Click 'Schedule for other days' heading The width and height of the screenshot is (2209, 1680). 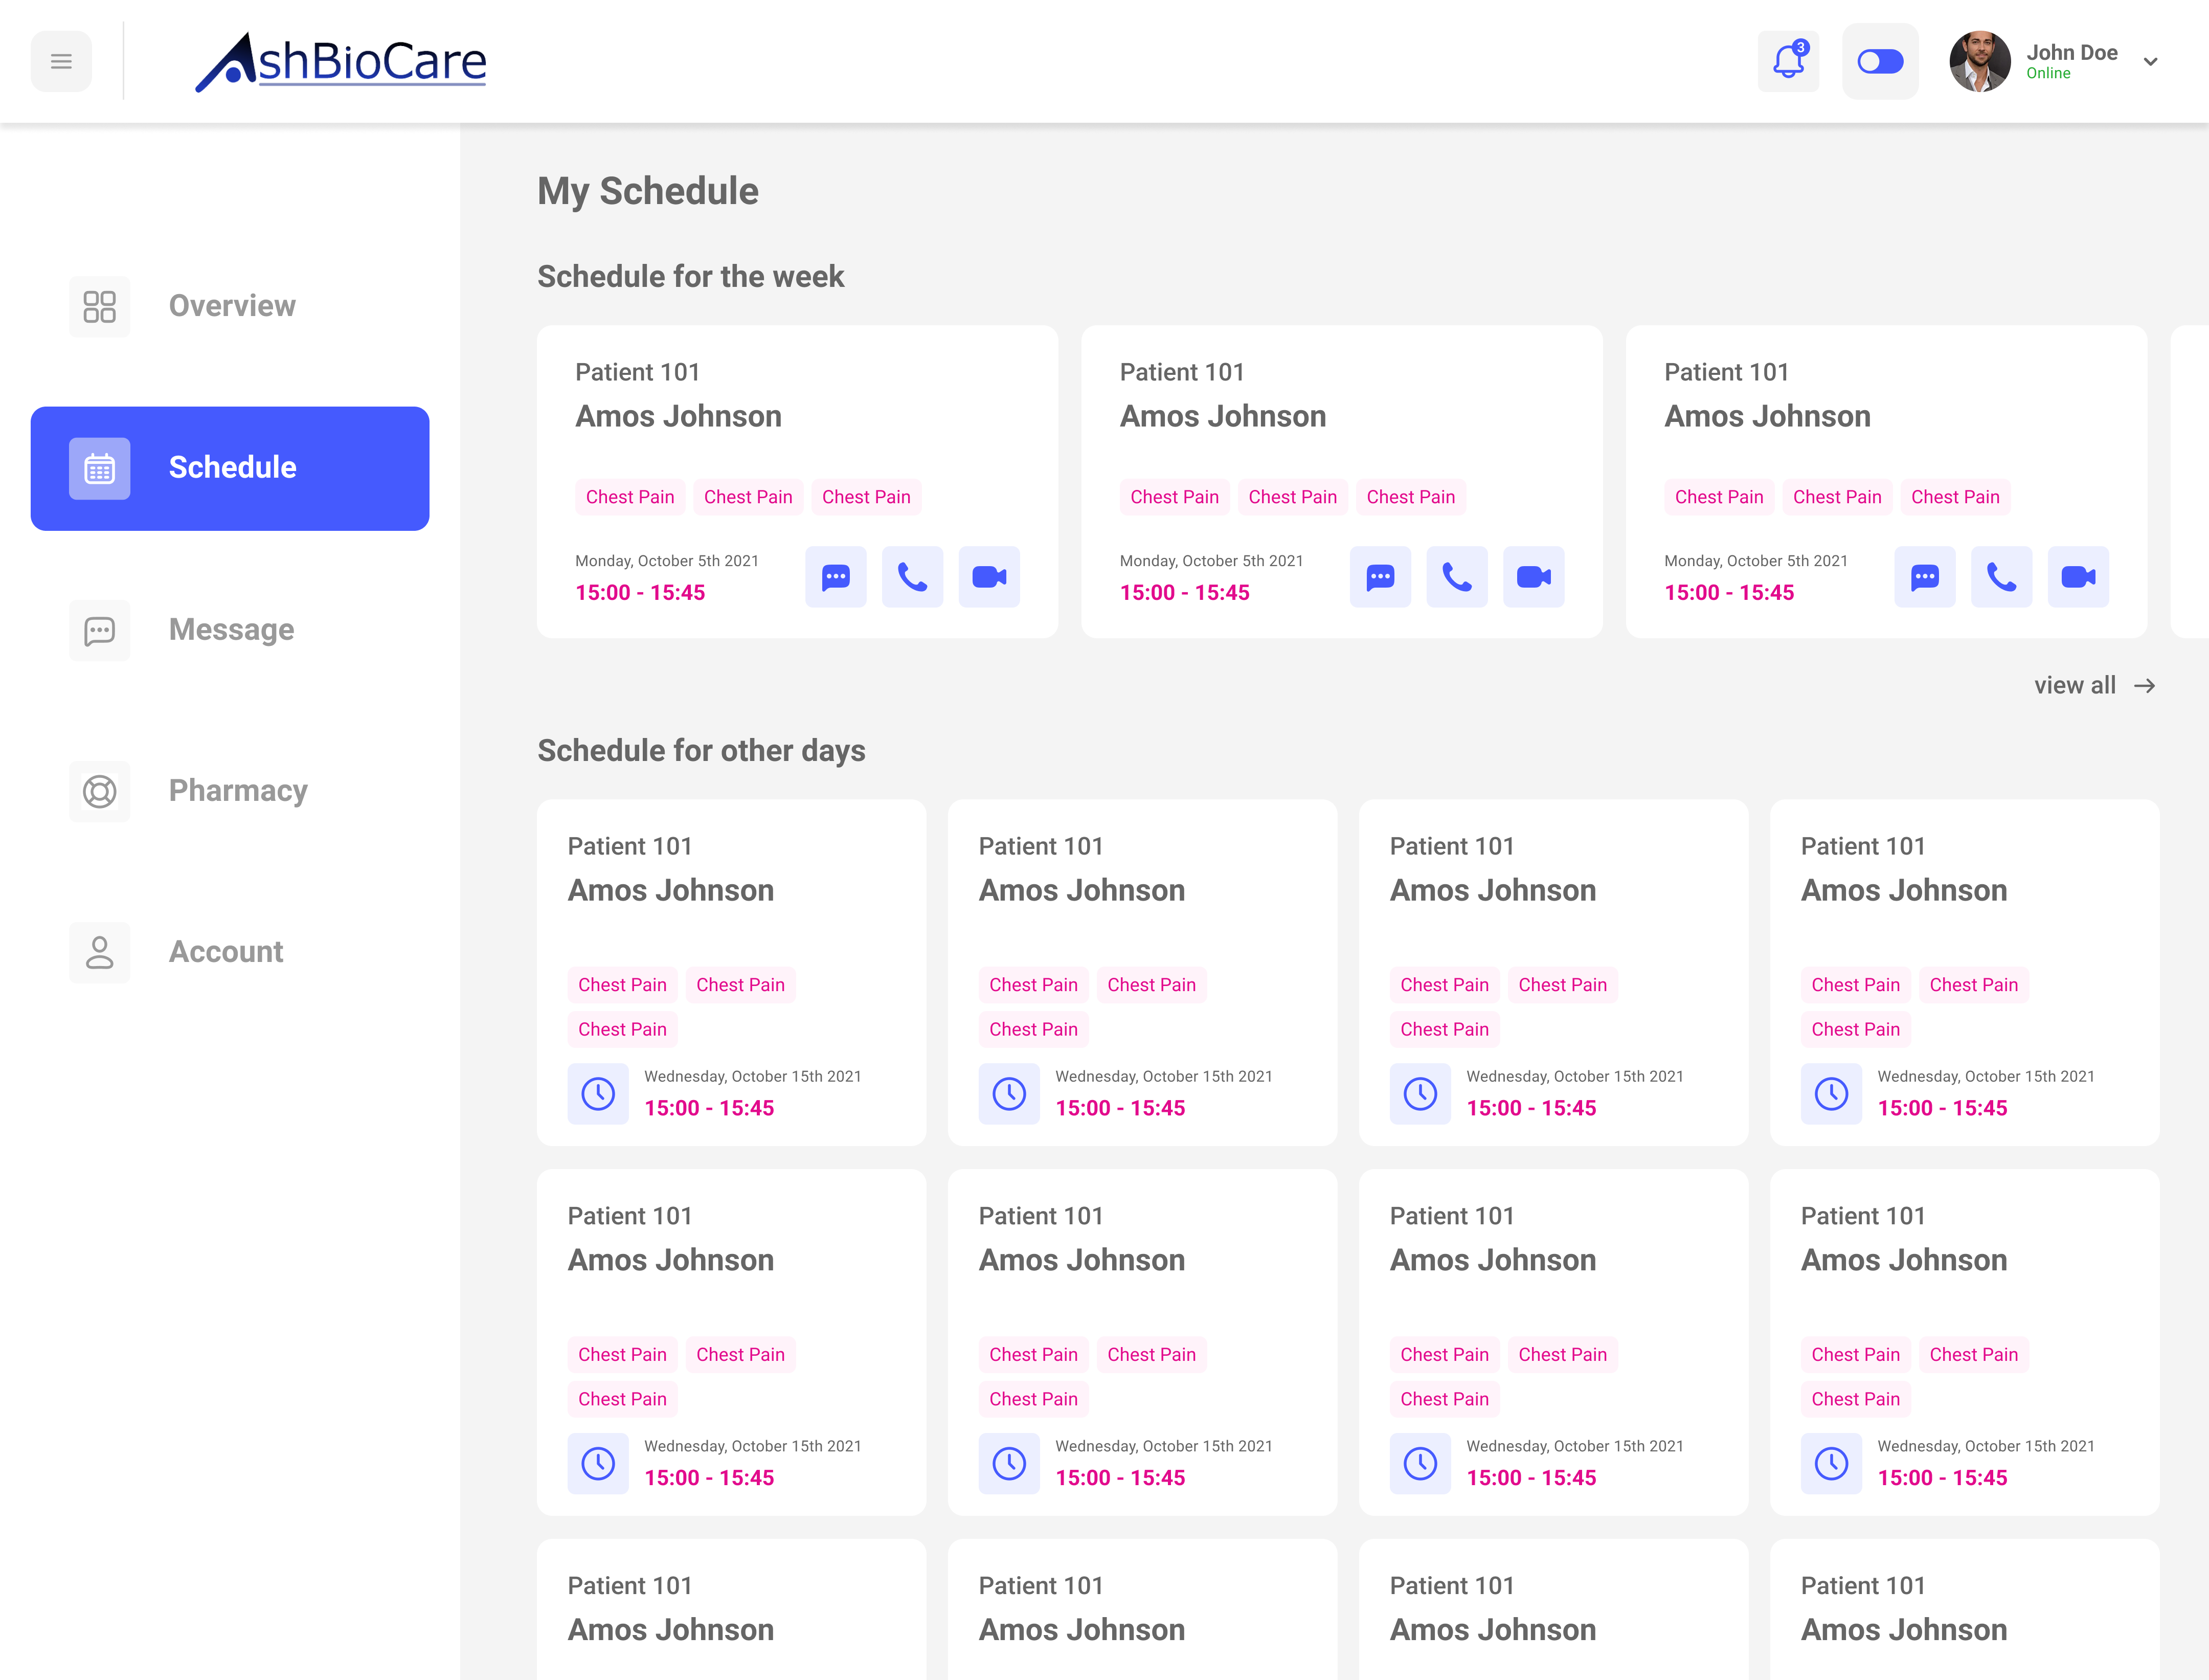pos(701,751)
